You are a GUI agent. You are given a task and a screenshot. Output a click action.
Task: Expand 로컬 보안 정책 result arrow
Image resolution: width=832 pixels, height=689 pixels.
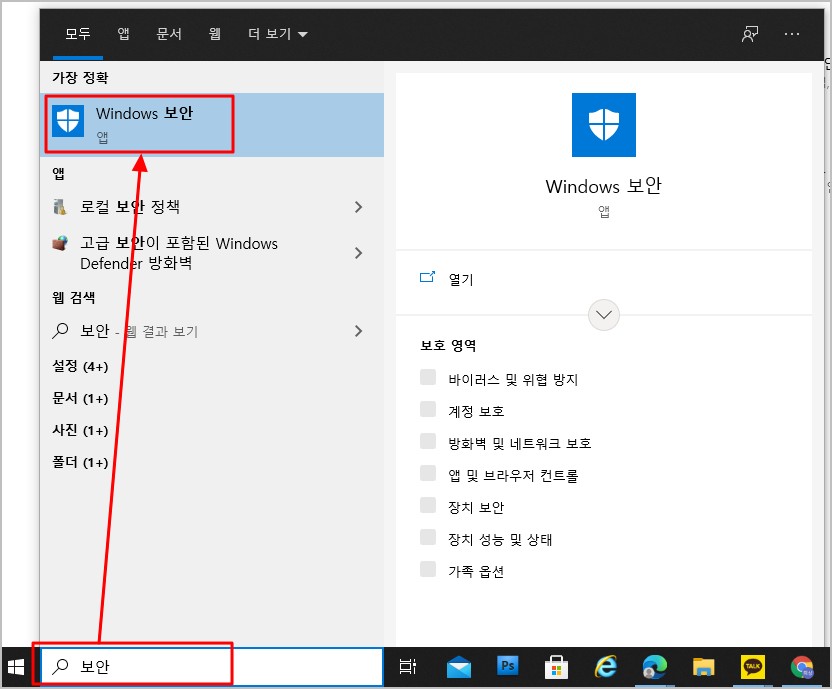point(359,206)
